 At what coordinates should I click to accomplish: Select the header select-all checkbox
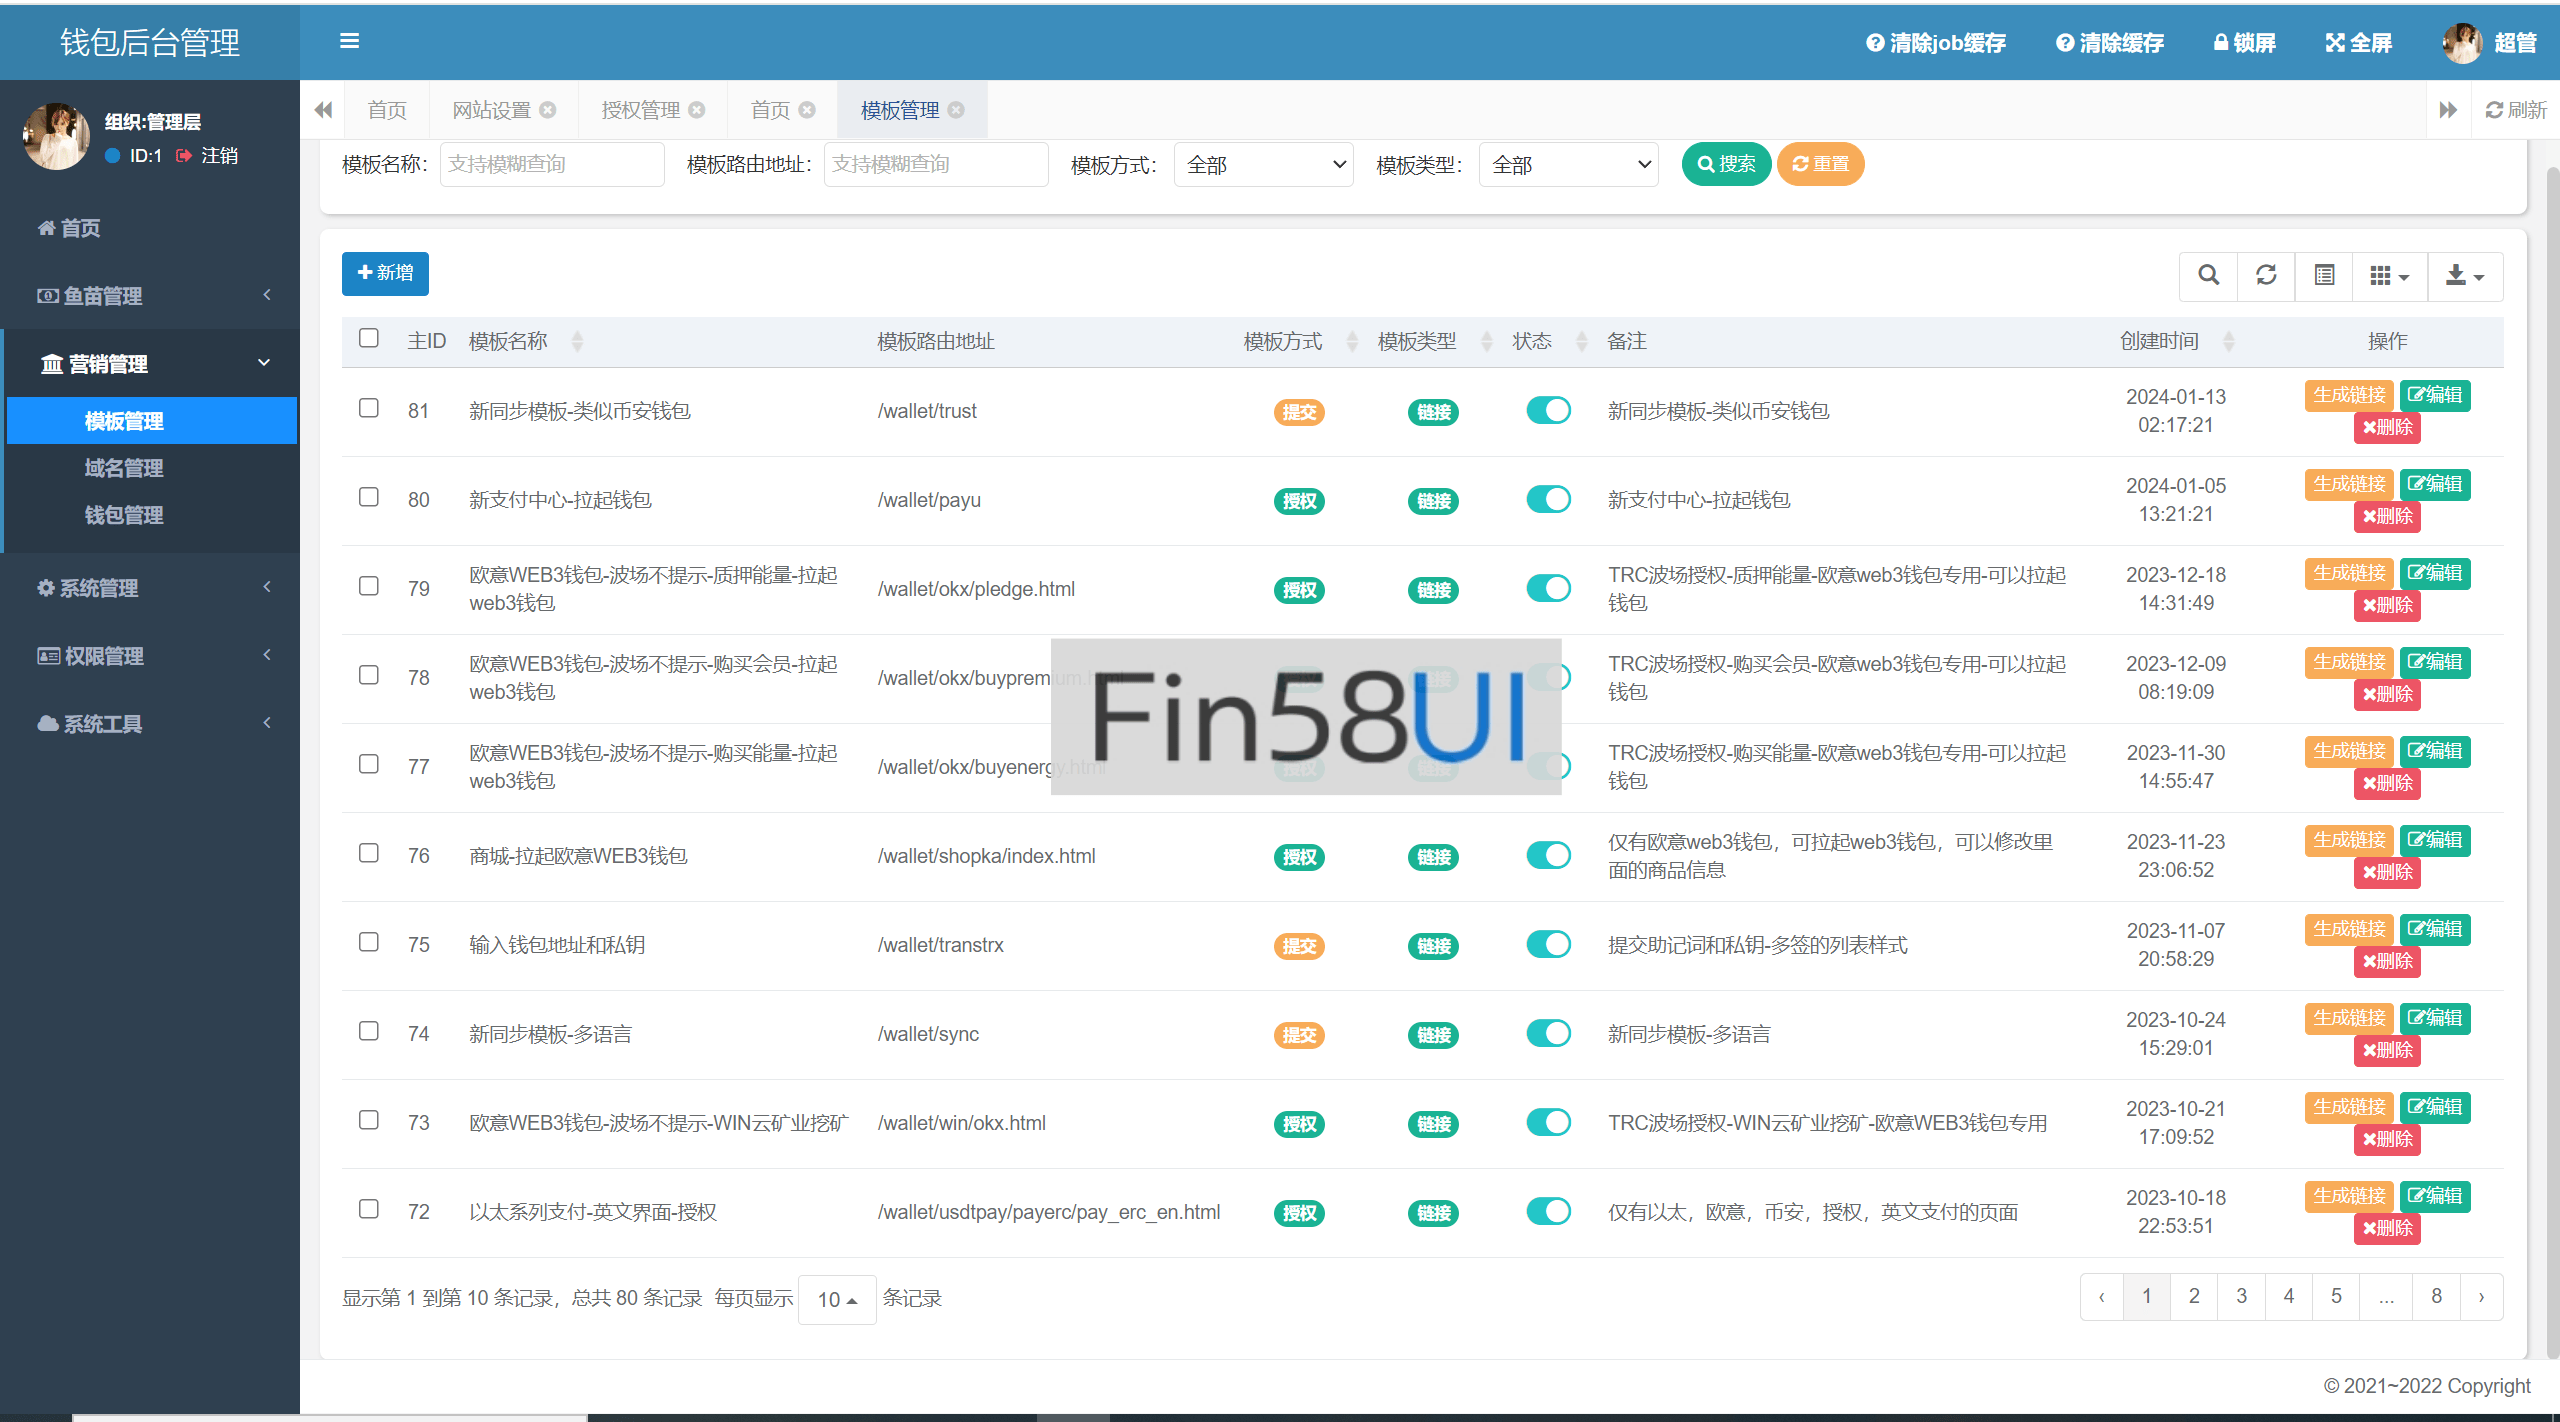point(369,338)
